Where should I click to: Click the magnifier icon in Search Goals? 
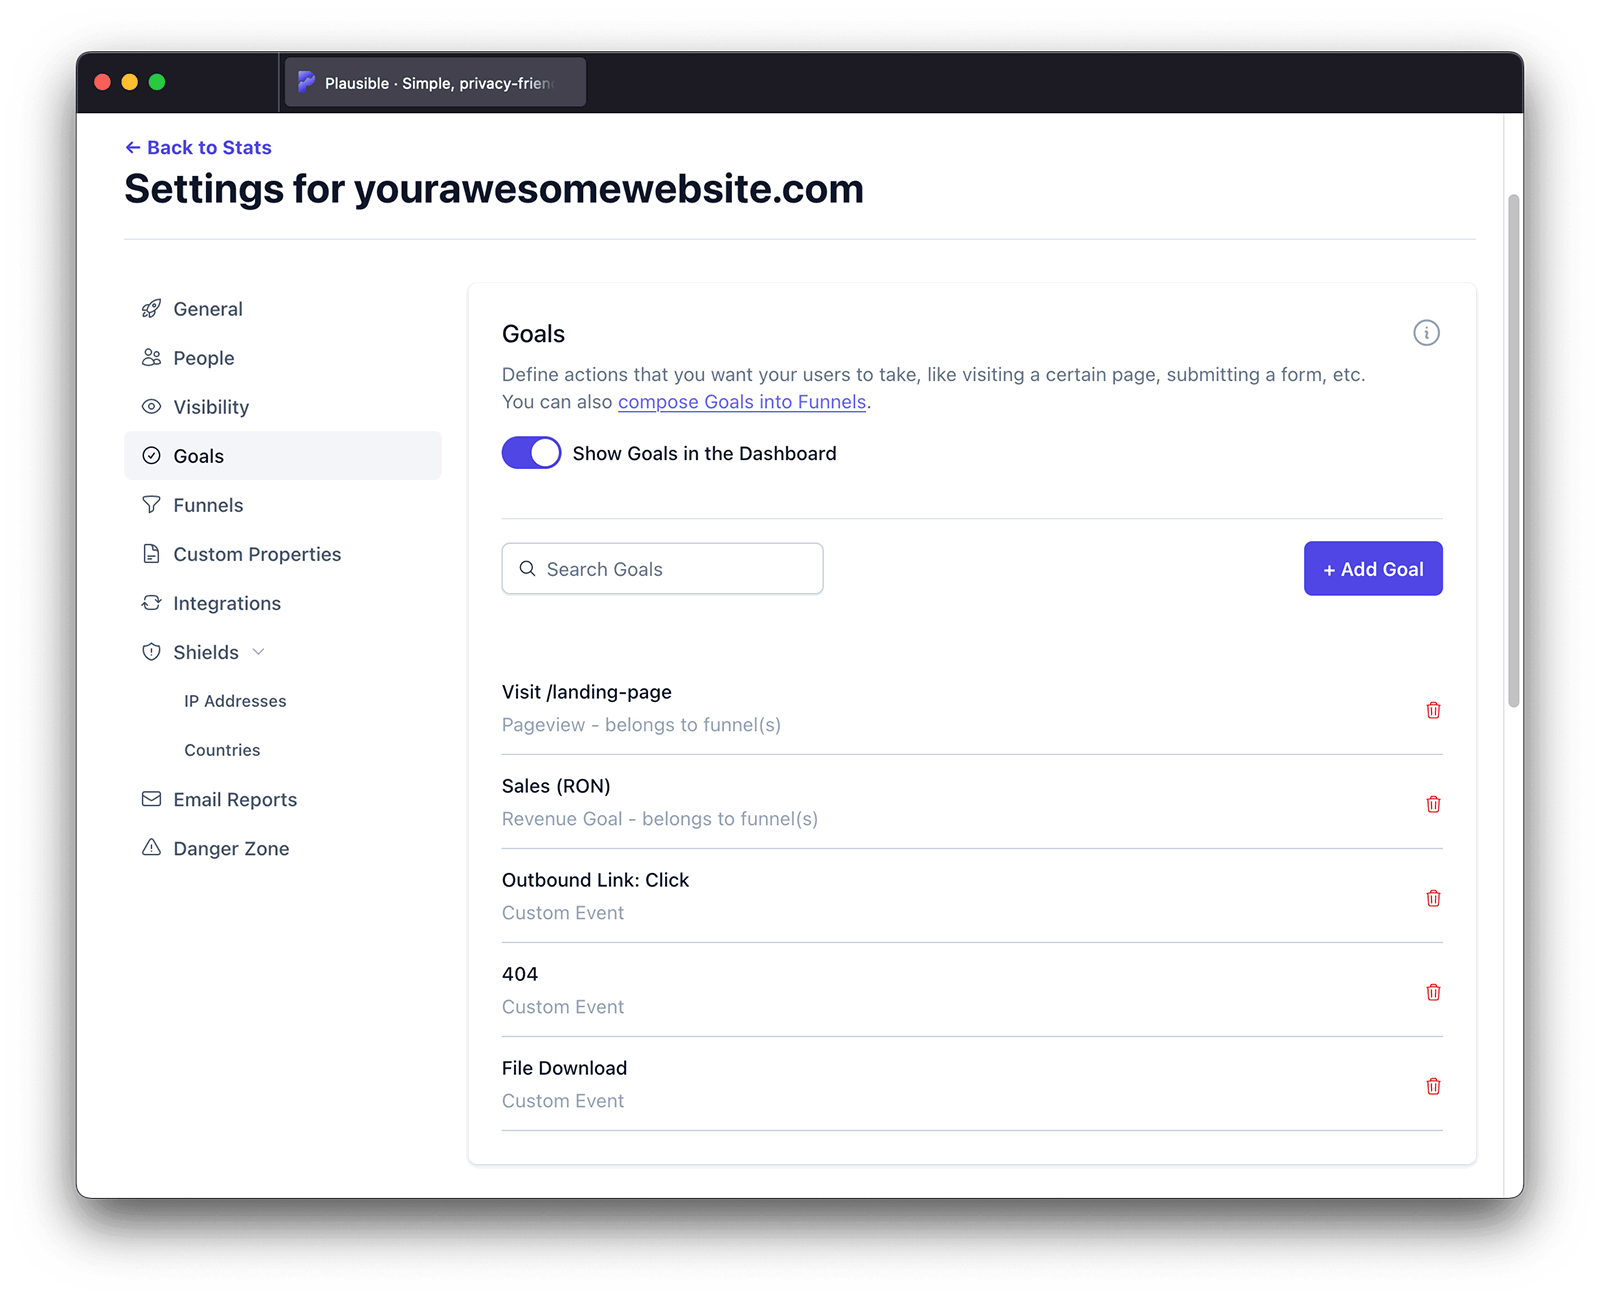[527, 568]
